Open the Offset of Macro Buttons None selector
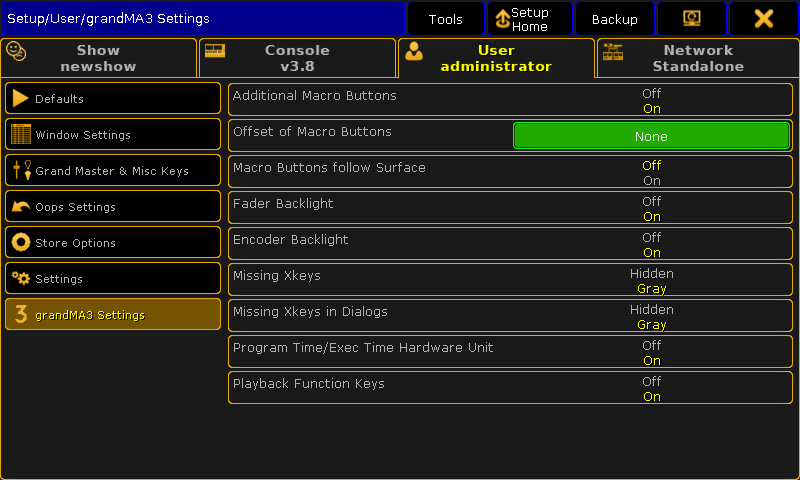800x480 pixels. (652, 136)
